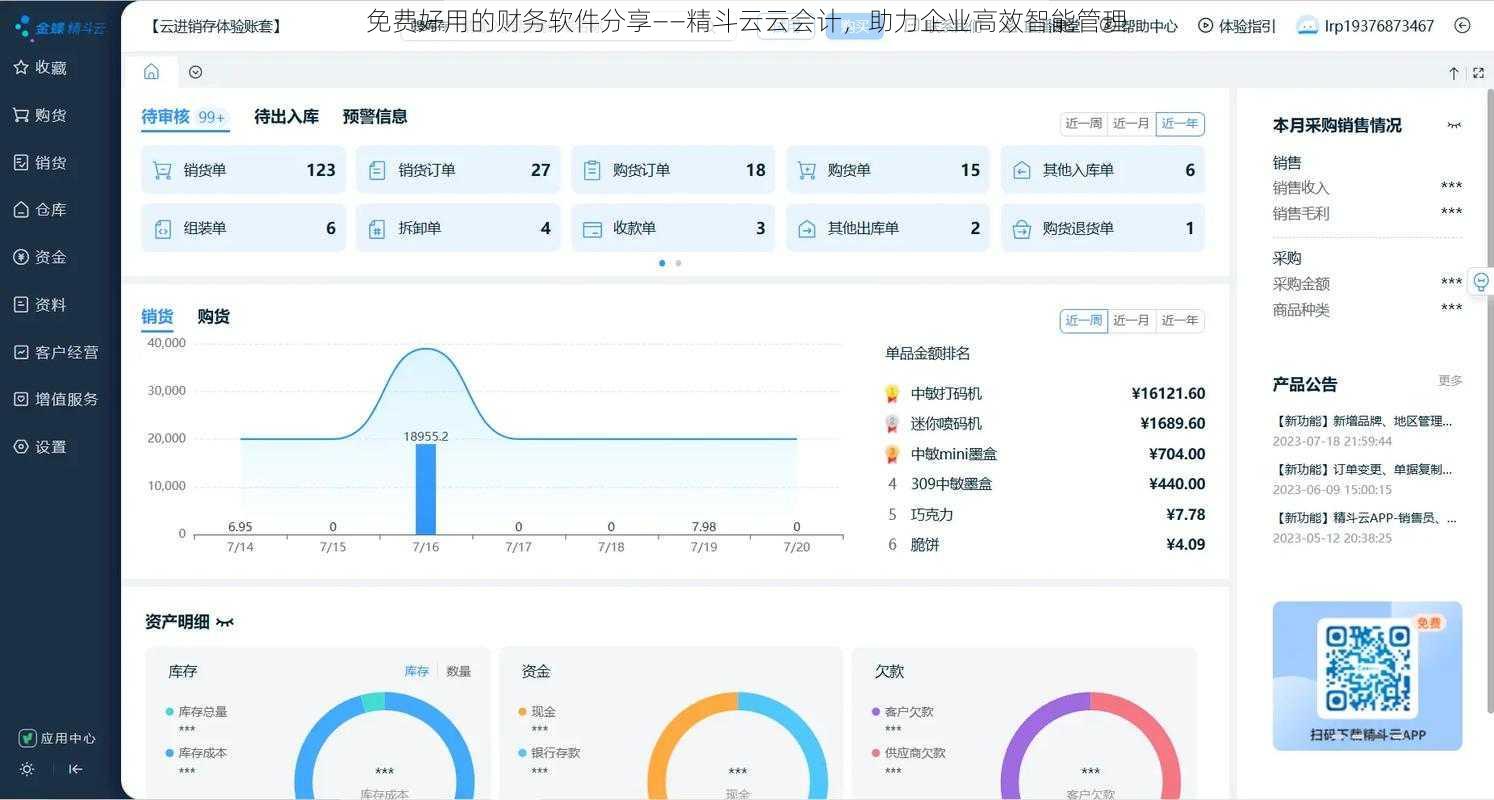Select 近一月 in the sales chart filter
Screen dimensions: 1494x800
[x=1131, y=321]
